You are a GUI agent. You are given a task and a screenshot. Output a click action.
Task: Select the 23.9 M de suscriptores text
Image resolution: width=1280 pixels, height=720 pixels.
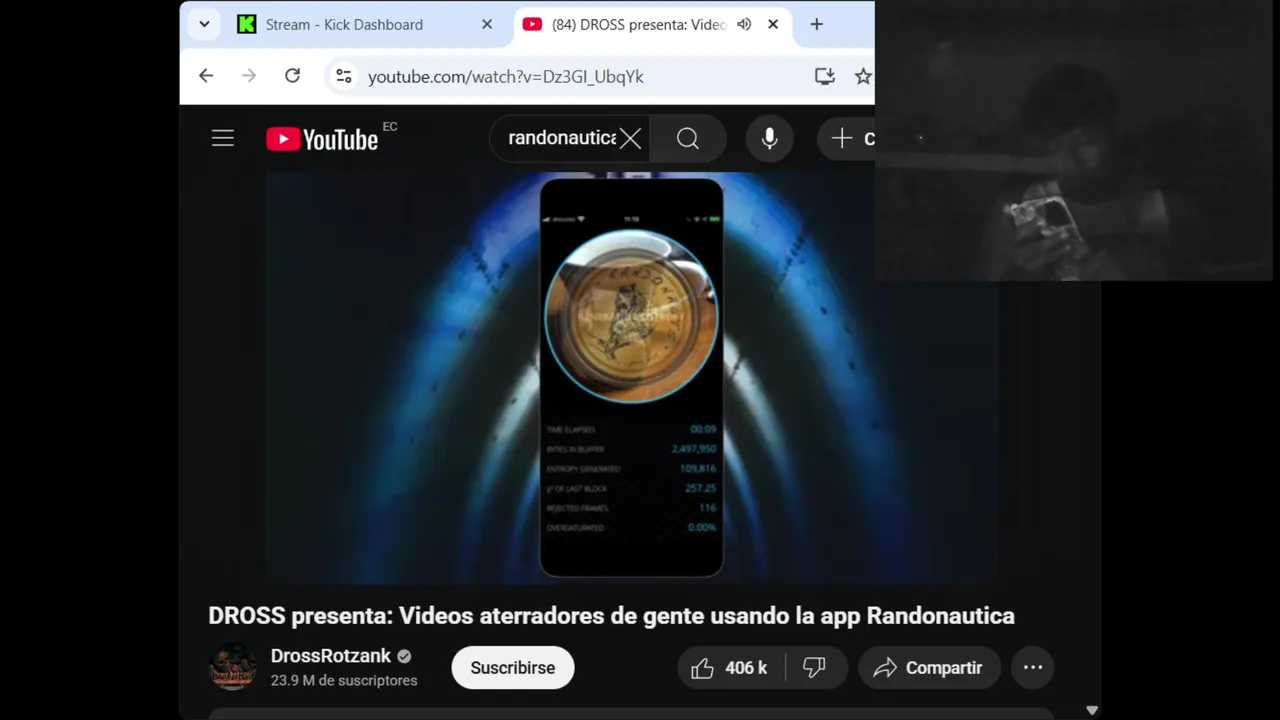coord(344,680)
